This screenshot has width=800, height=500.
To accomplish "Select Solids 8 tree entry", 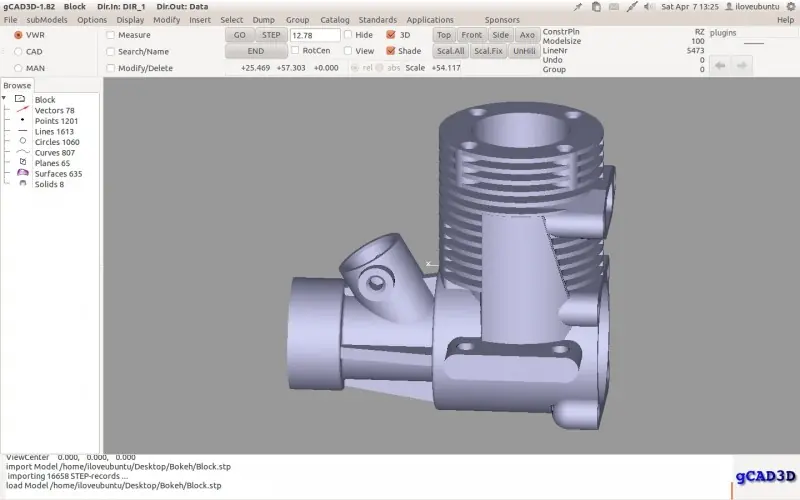I will pyautogui.click(x=49, y=184).
